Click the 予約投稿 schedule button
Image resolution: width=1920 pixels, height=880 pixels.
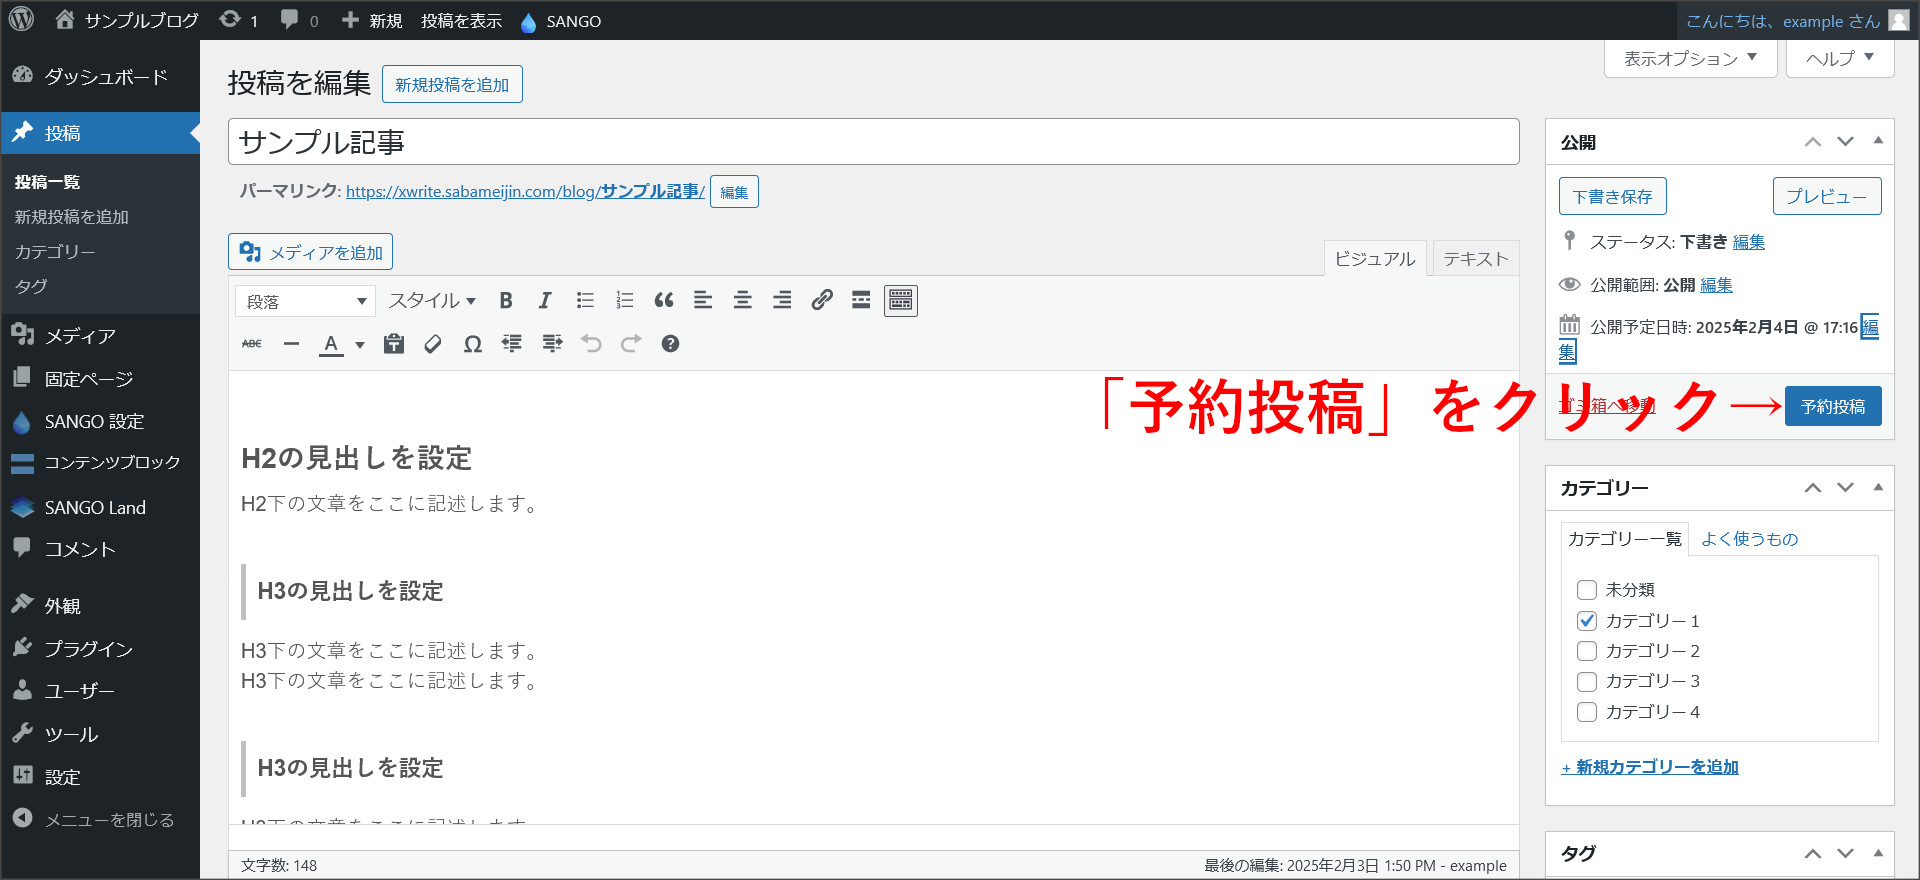tap(1832, 407)
